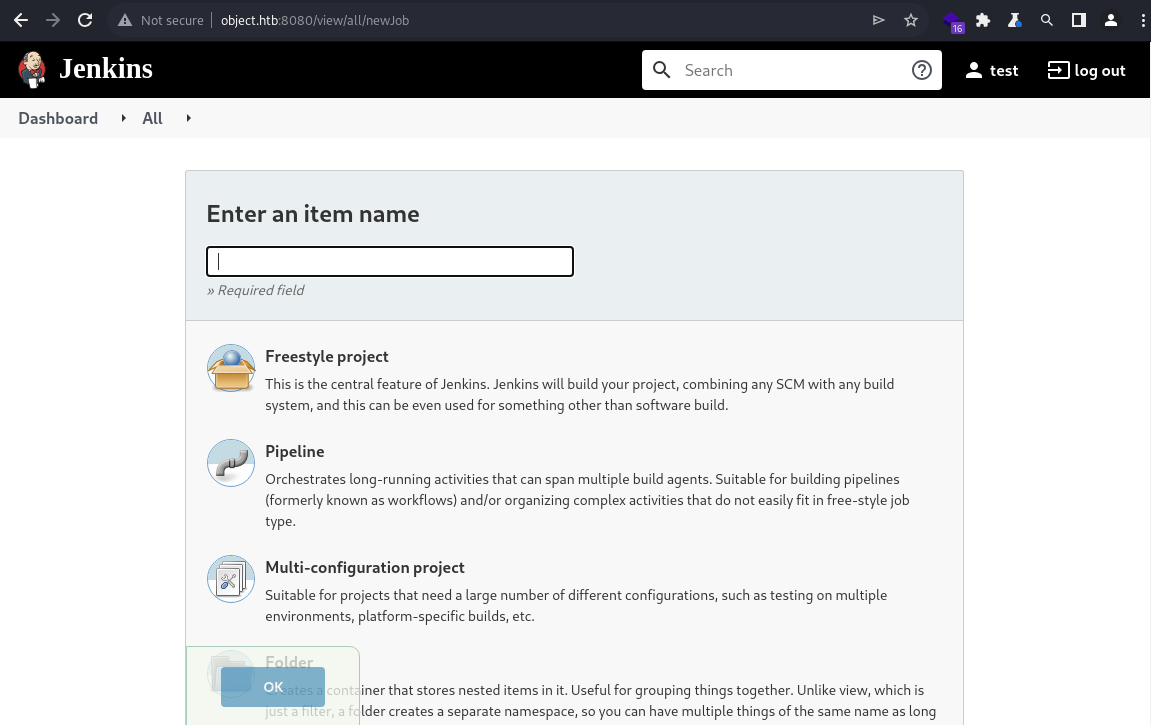Open the search help question mark
Image resolution: width=1151 pixels, height=725 pixels.
922,70
